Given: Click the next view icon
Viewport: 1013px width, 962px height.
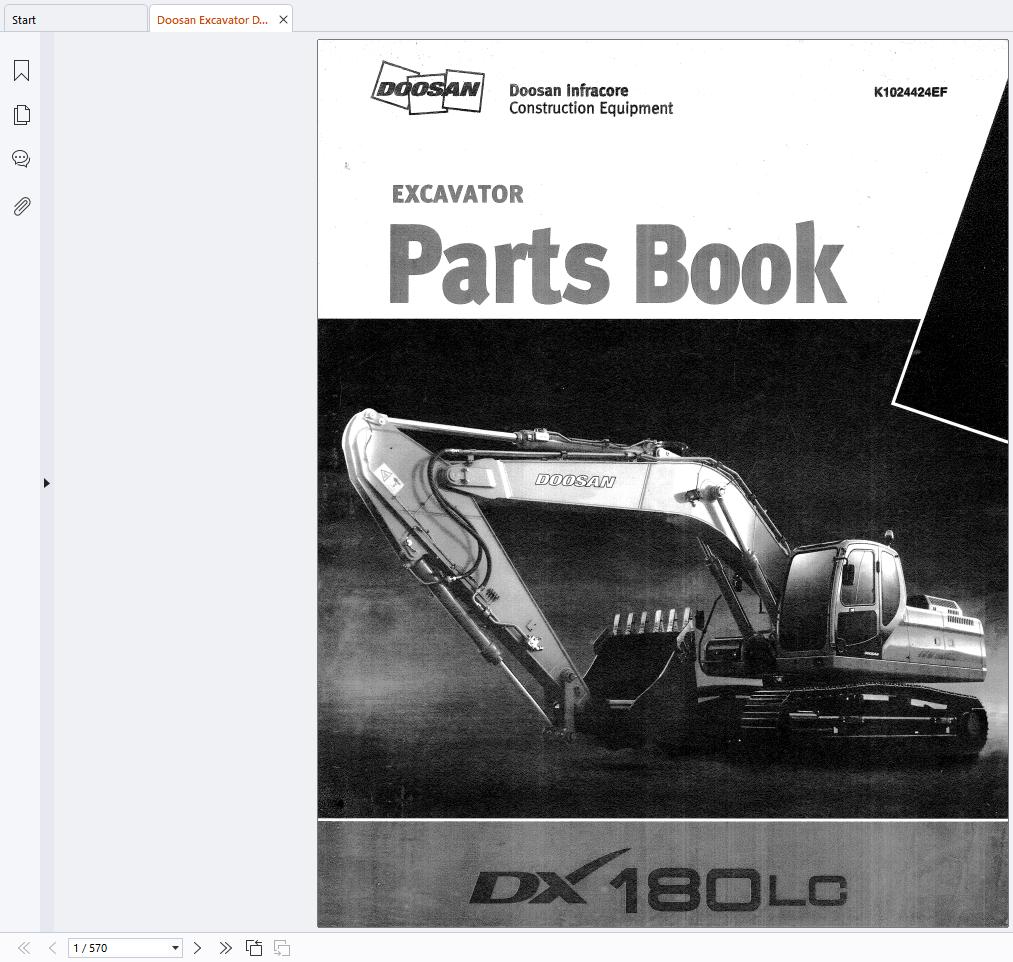Looking at the screenshot, I should [x=282, y=948].
